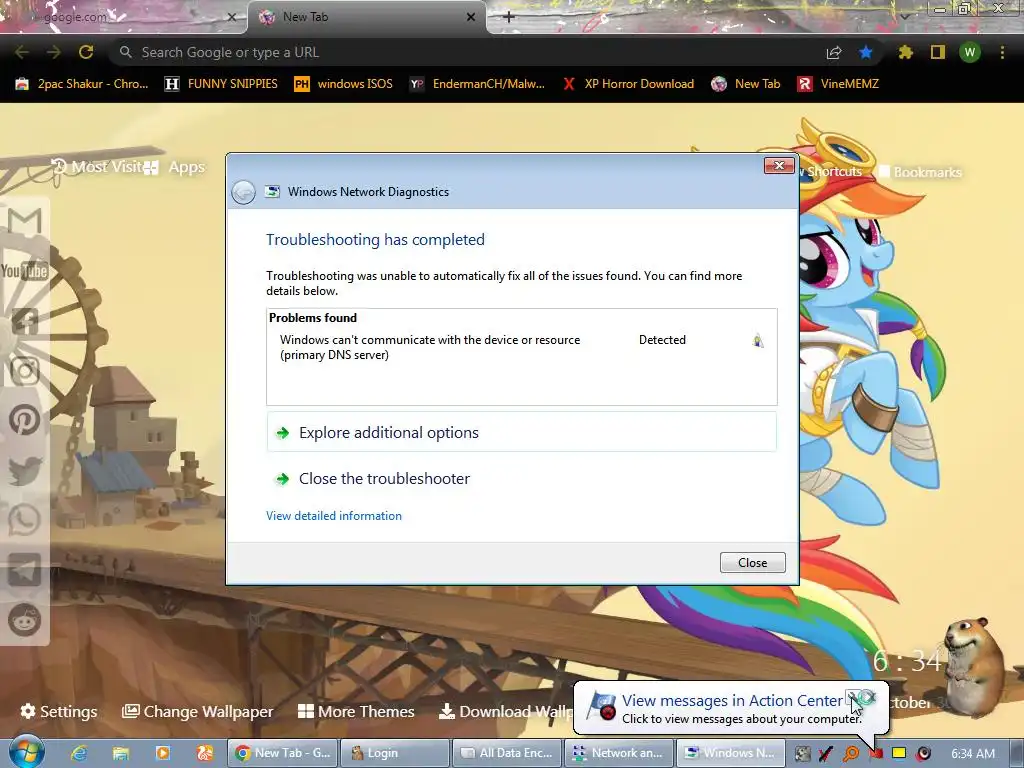Switch to All Data Enc... taskbar window

507,753
